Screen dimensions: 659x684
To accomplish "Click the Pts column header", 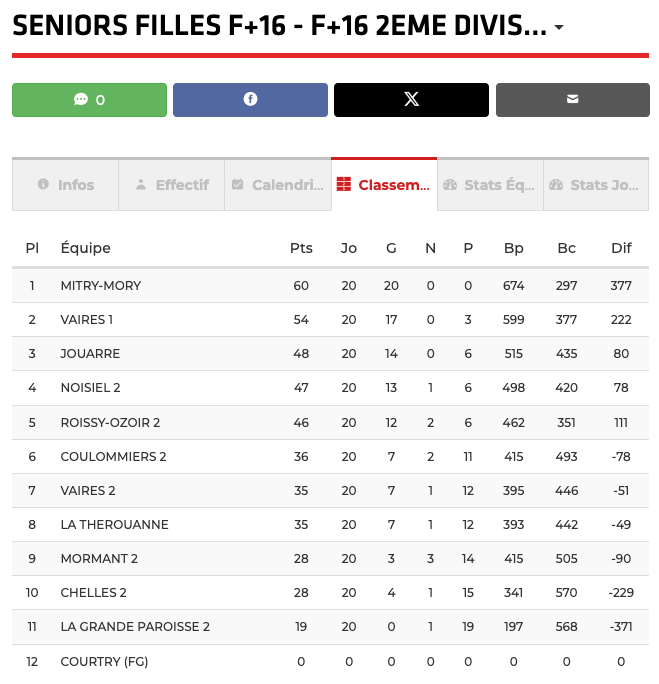I will [x=301, y=248].
